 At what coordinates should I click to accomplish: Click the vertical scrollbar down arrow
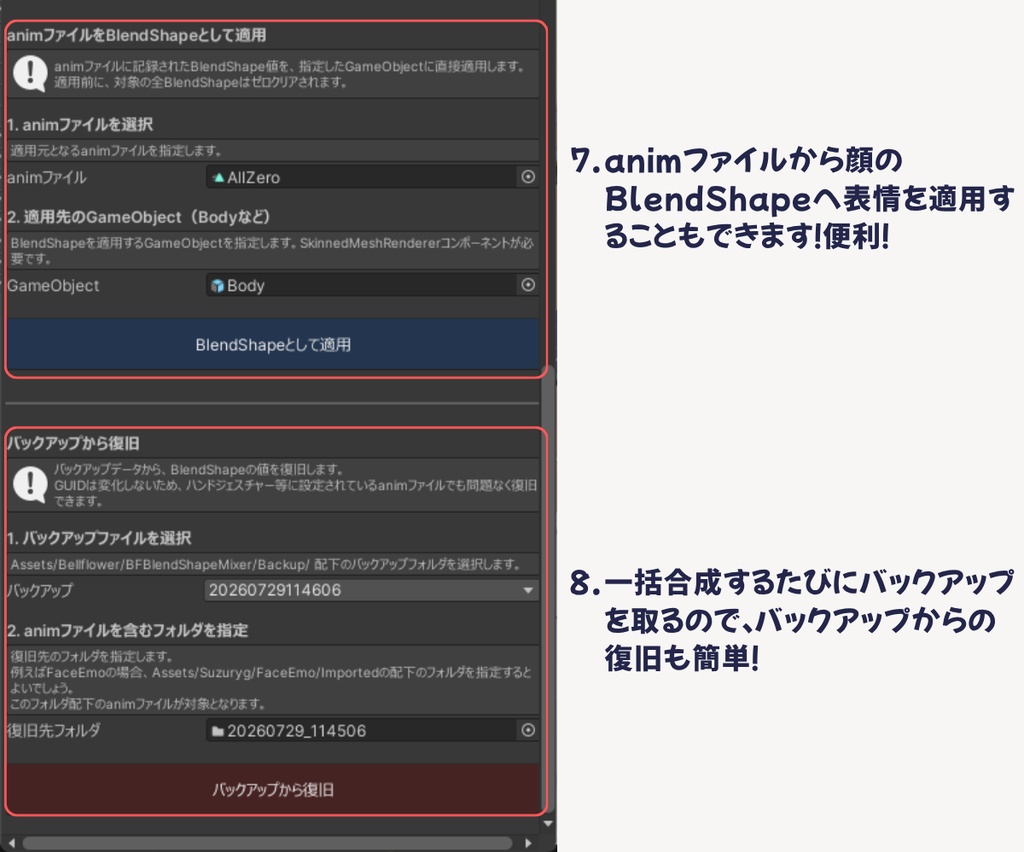(548, 824)
